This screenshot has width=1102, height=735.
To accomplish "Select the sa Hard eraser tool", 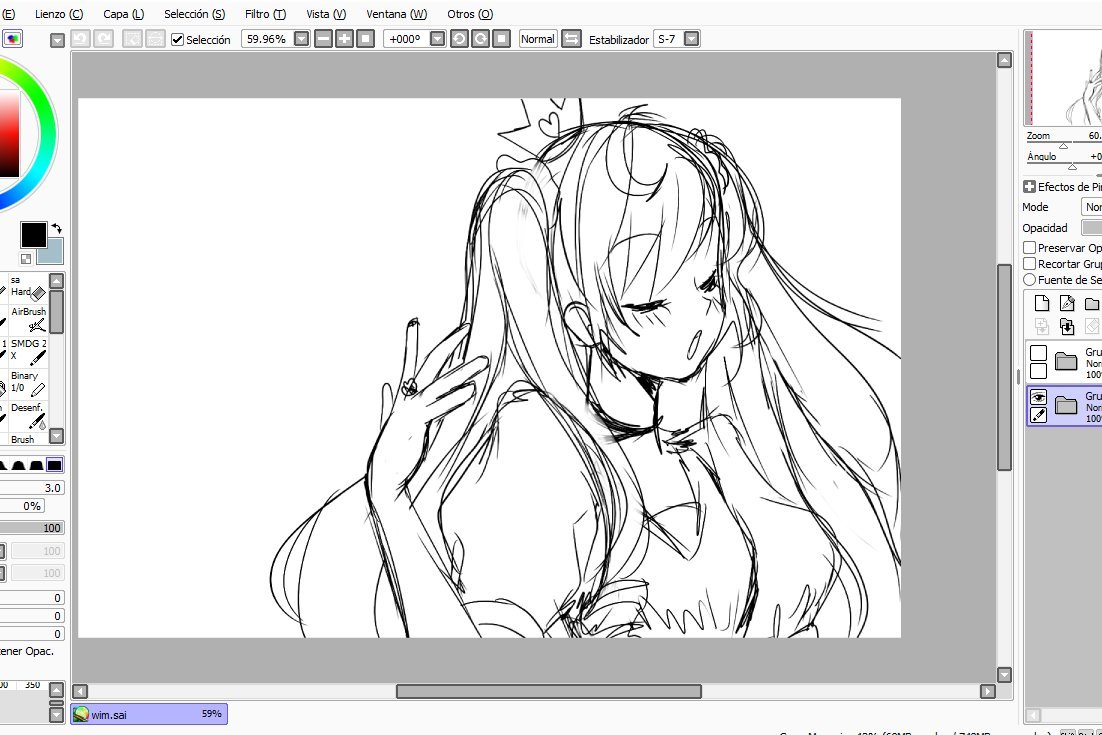I will [29, 287].
